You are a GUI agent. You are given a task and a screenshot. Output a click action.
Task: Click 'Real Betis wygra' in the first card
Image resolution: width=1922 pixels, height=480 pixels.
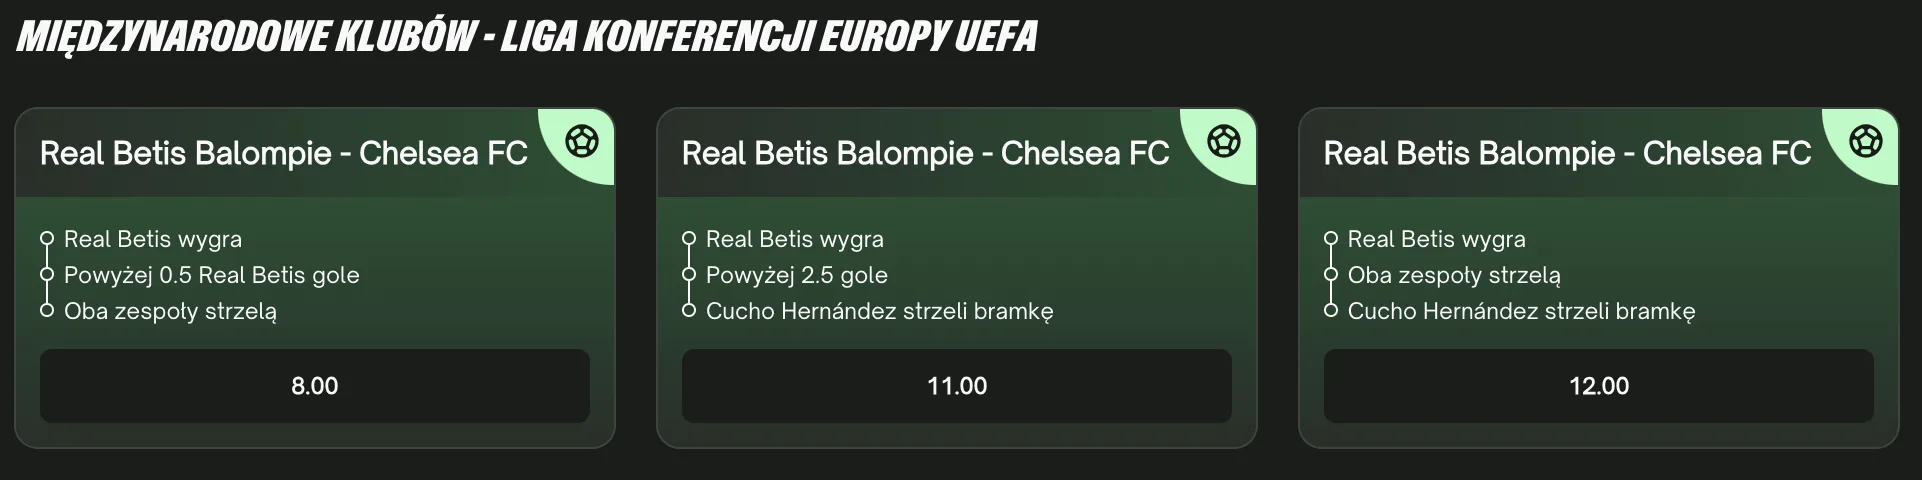point(153,239)
